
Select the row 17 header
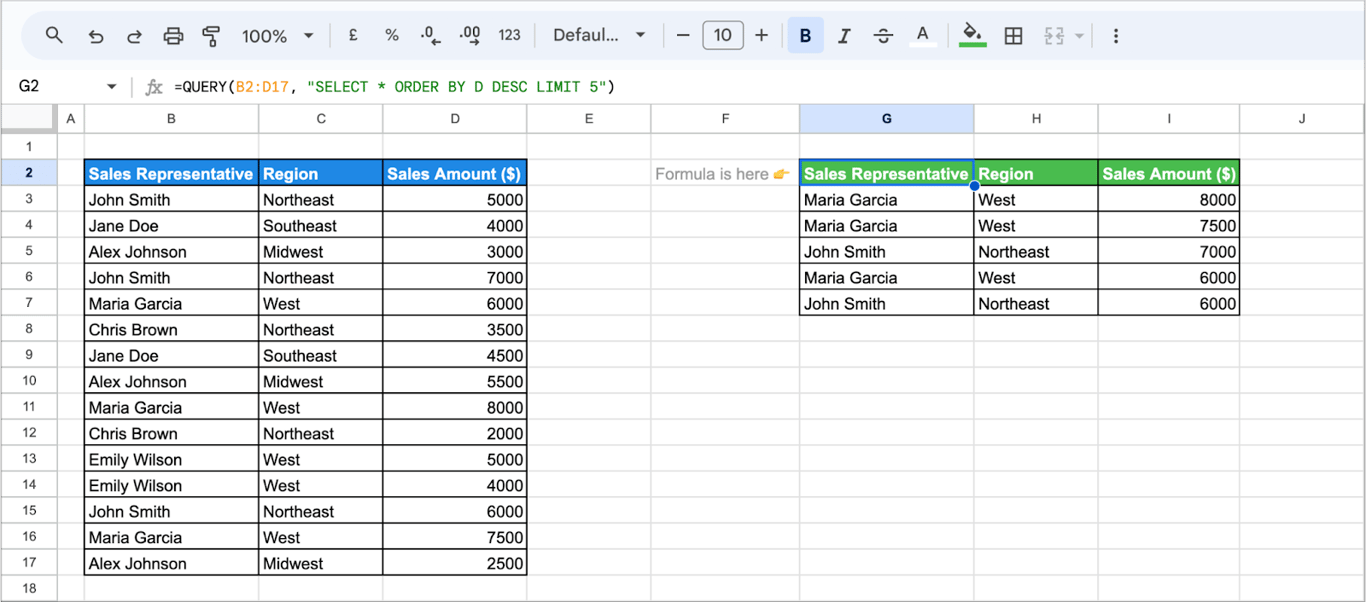[x=28, y=563]
